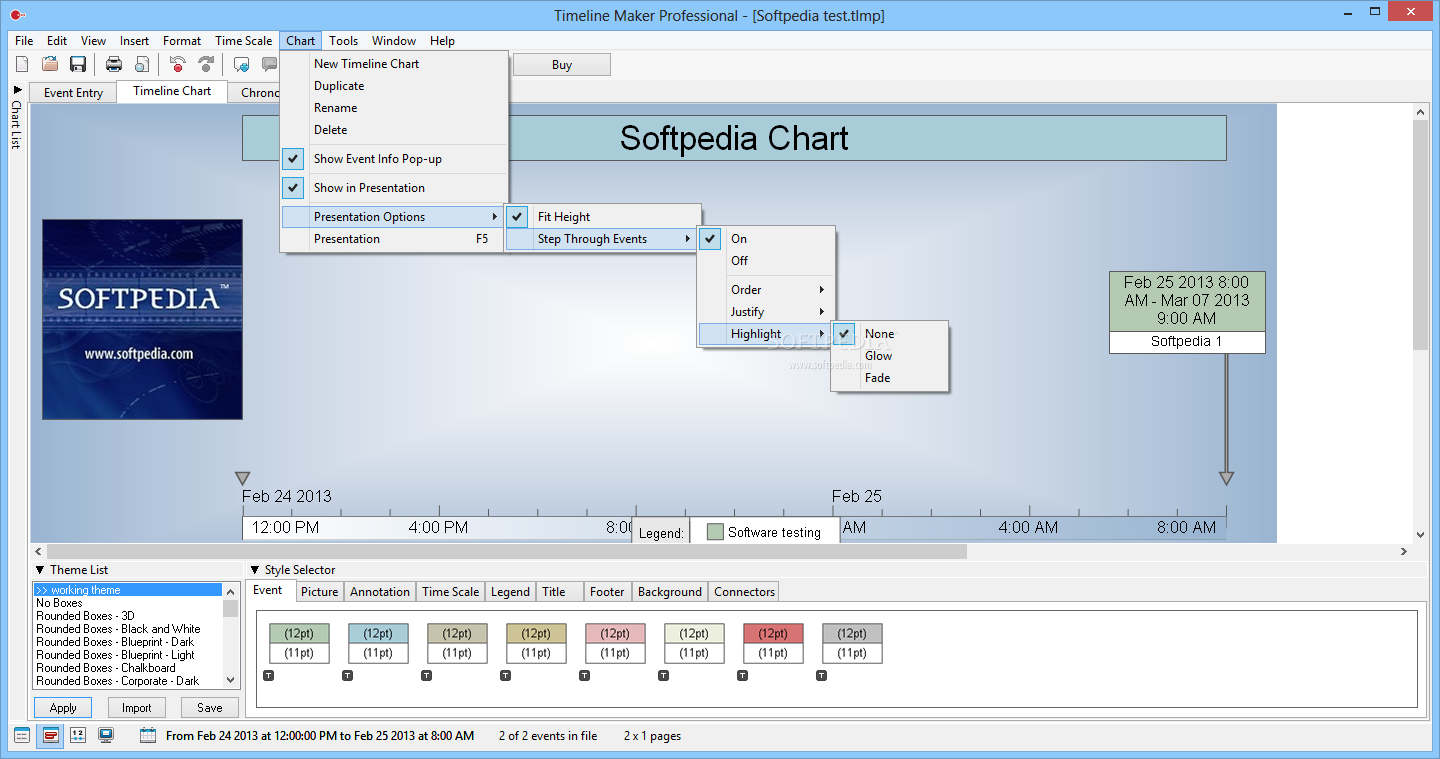The height and width of the screenshot is (759, 1440).
Task: Click the Software testing legend swatch
Action: click(715, 532)
